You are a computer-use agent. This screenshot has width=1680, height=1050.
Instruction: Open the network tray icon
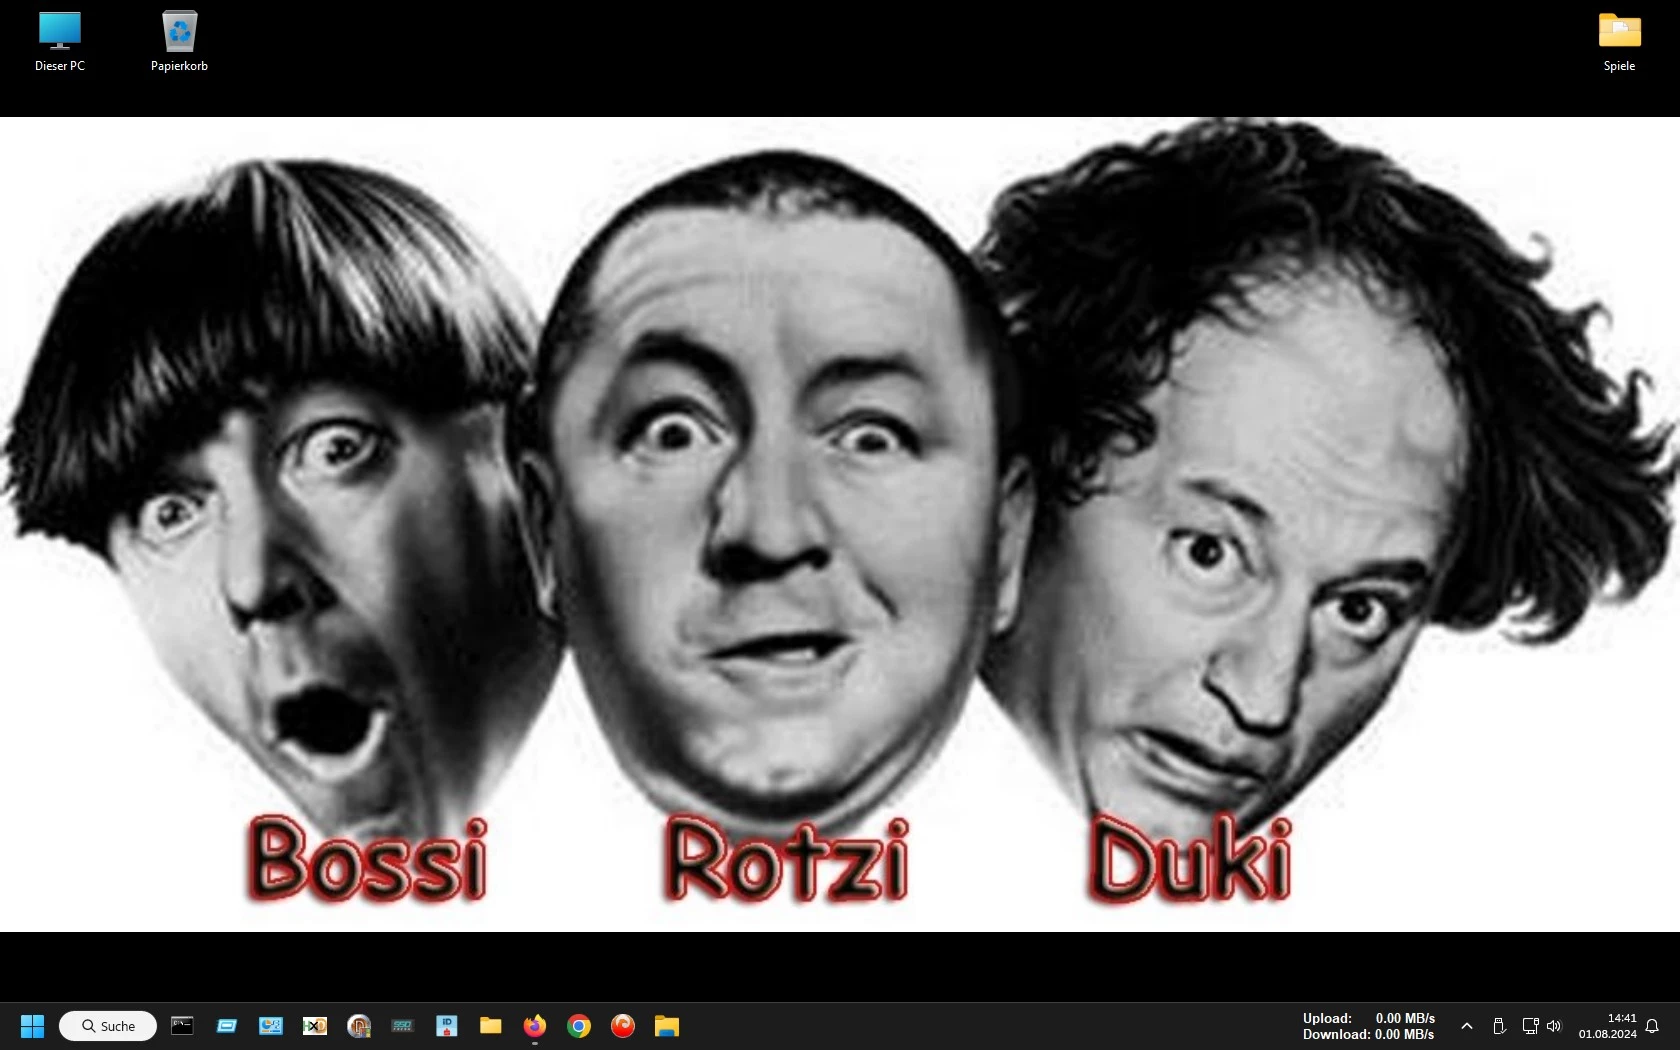1530,1026
